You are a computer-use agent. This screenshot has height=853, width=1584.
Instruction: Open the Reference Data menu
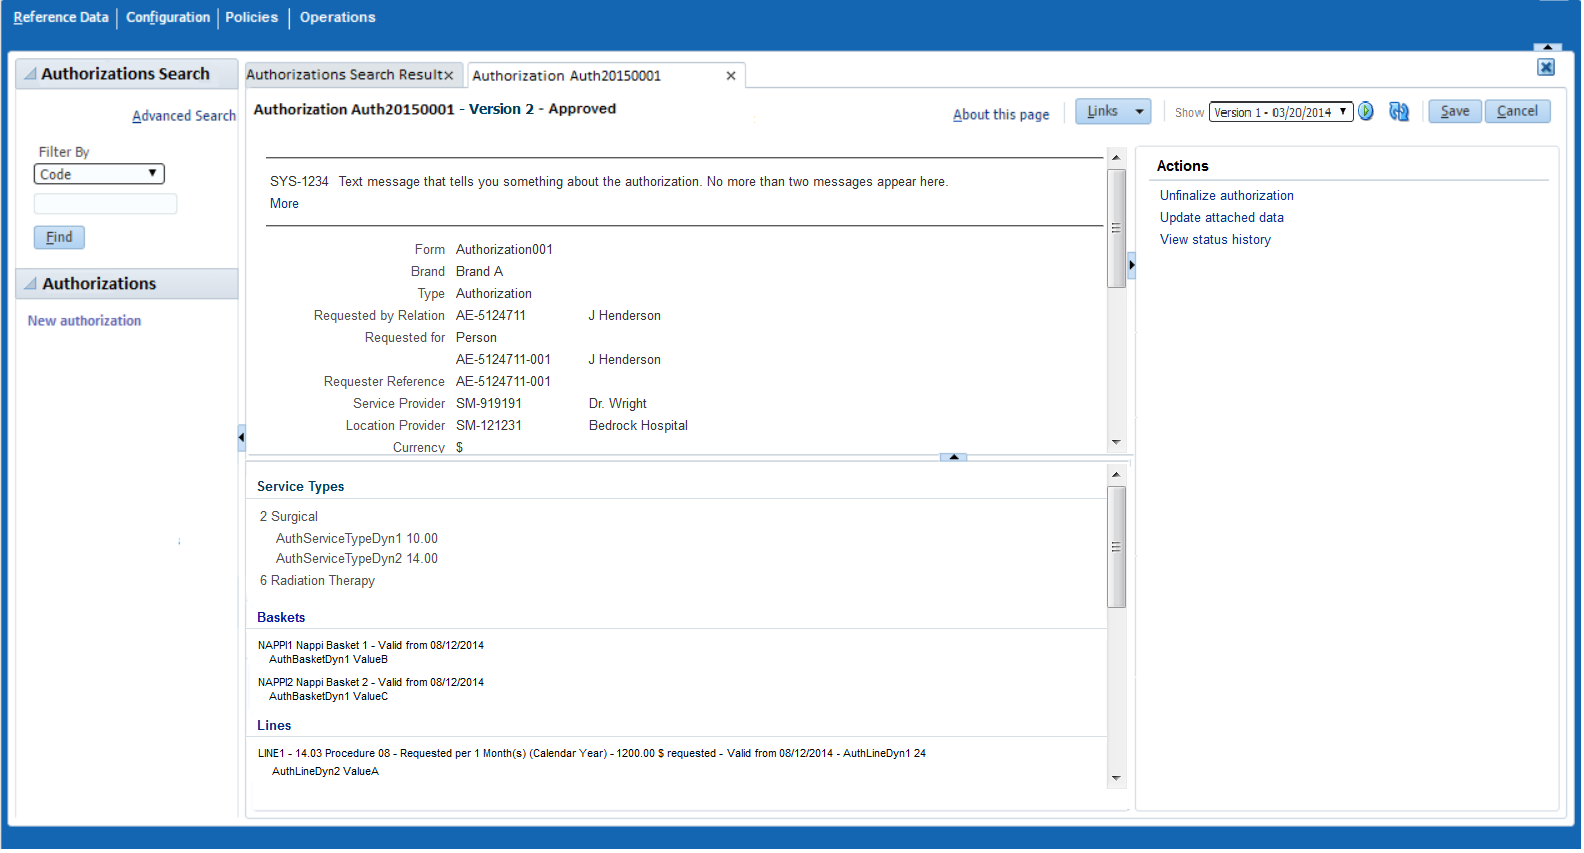click(61, 17)
